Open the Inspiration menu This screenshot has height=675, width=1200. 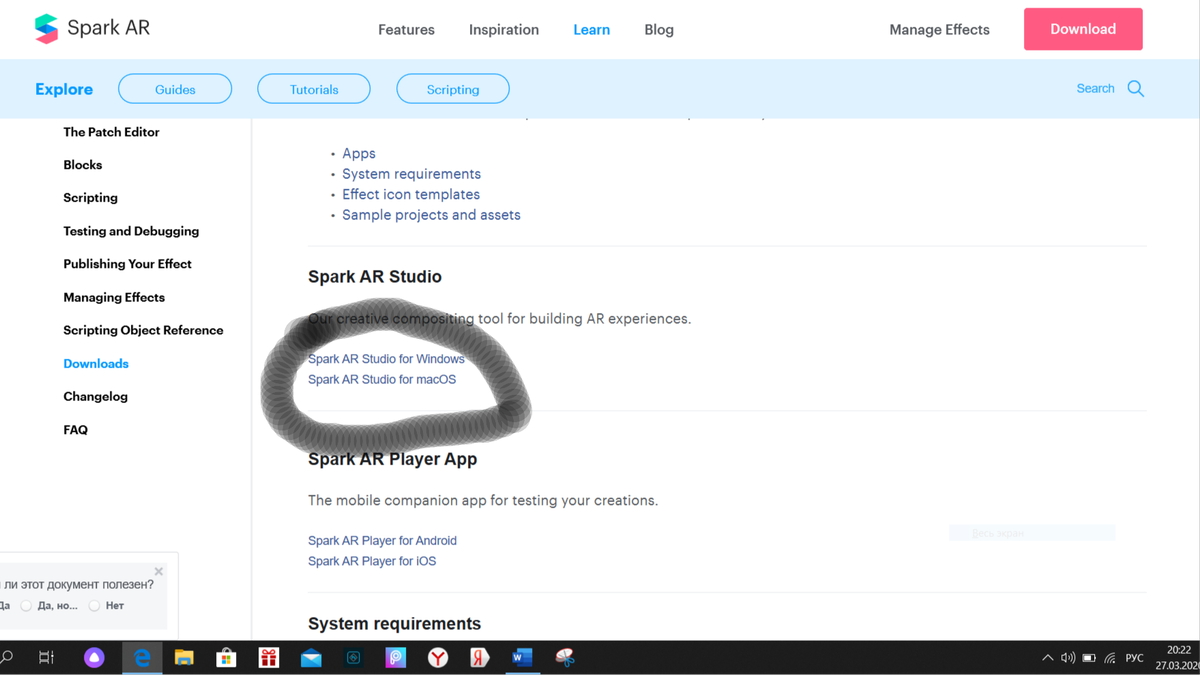504,30
